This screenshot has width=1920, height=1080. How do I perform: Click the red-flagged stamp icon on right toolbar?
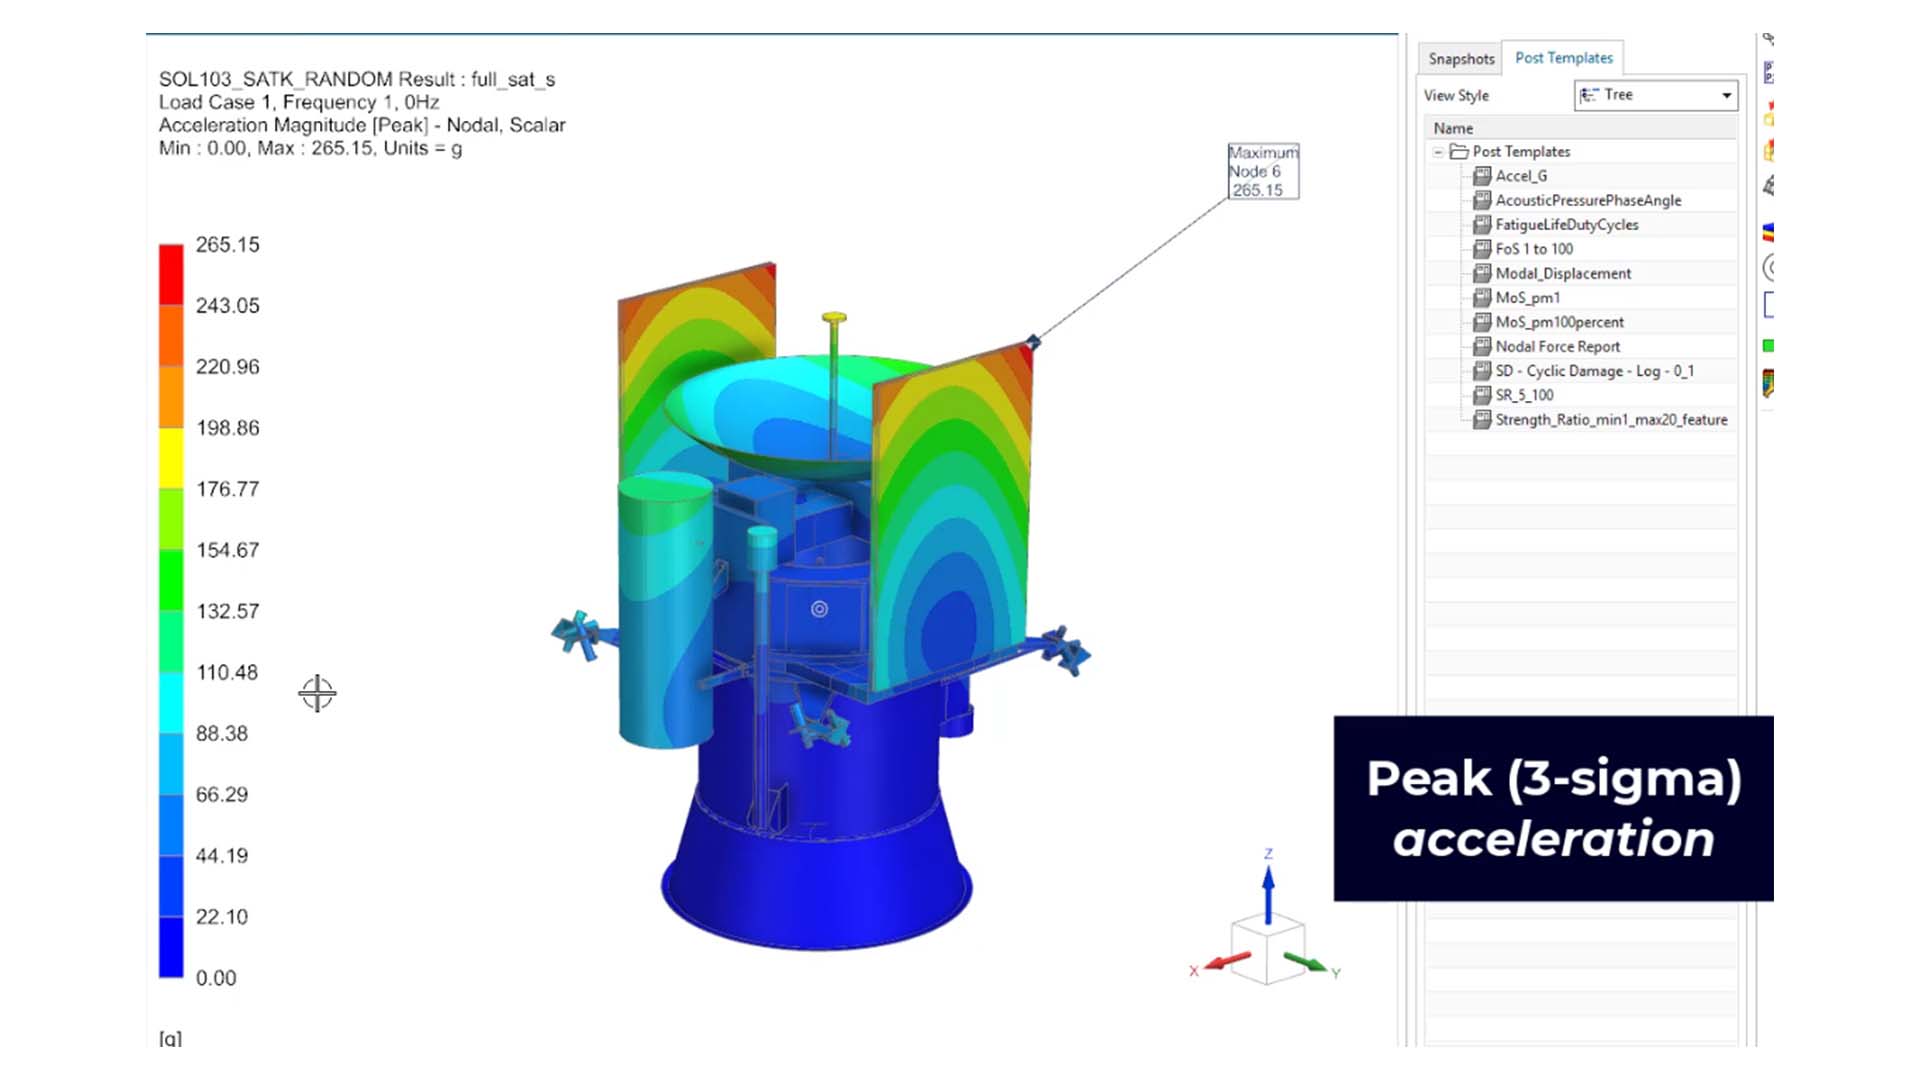click(x=1768, y=113)
